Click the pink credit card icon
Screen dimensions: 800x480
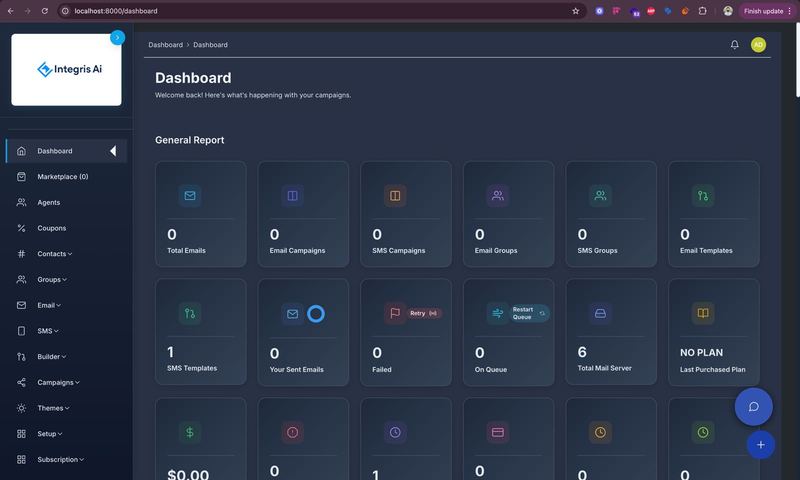click(497, 433)
